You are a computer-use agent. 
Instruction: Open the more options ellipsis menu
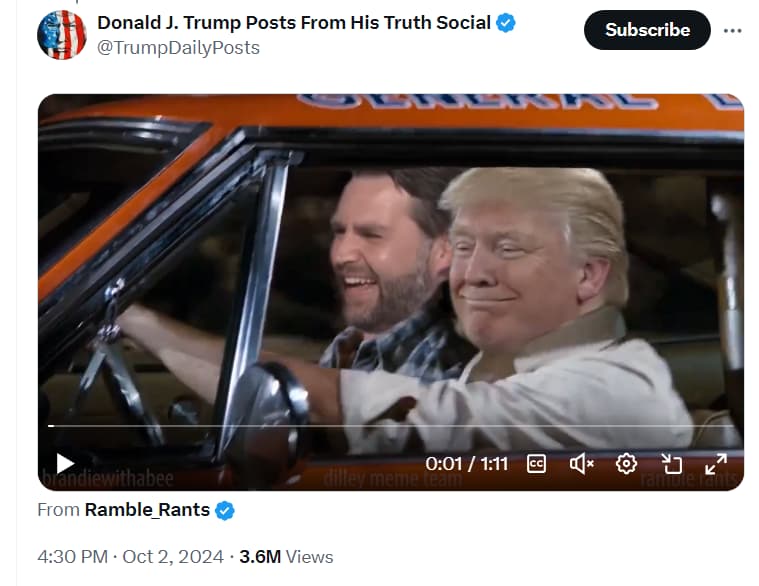(732, 30)
